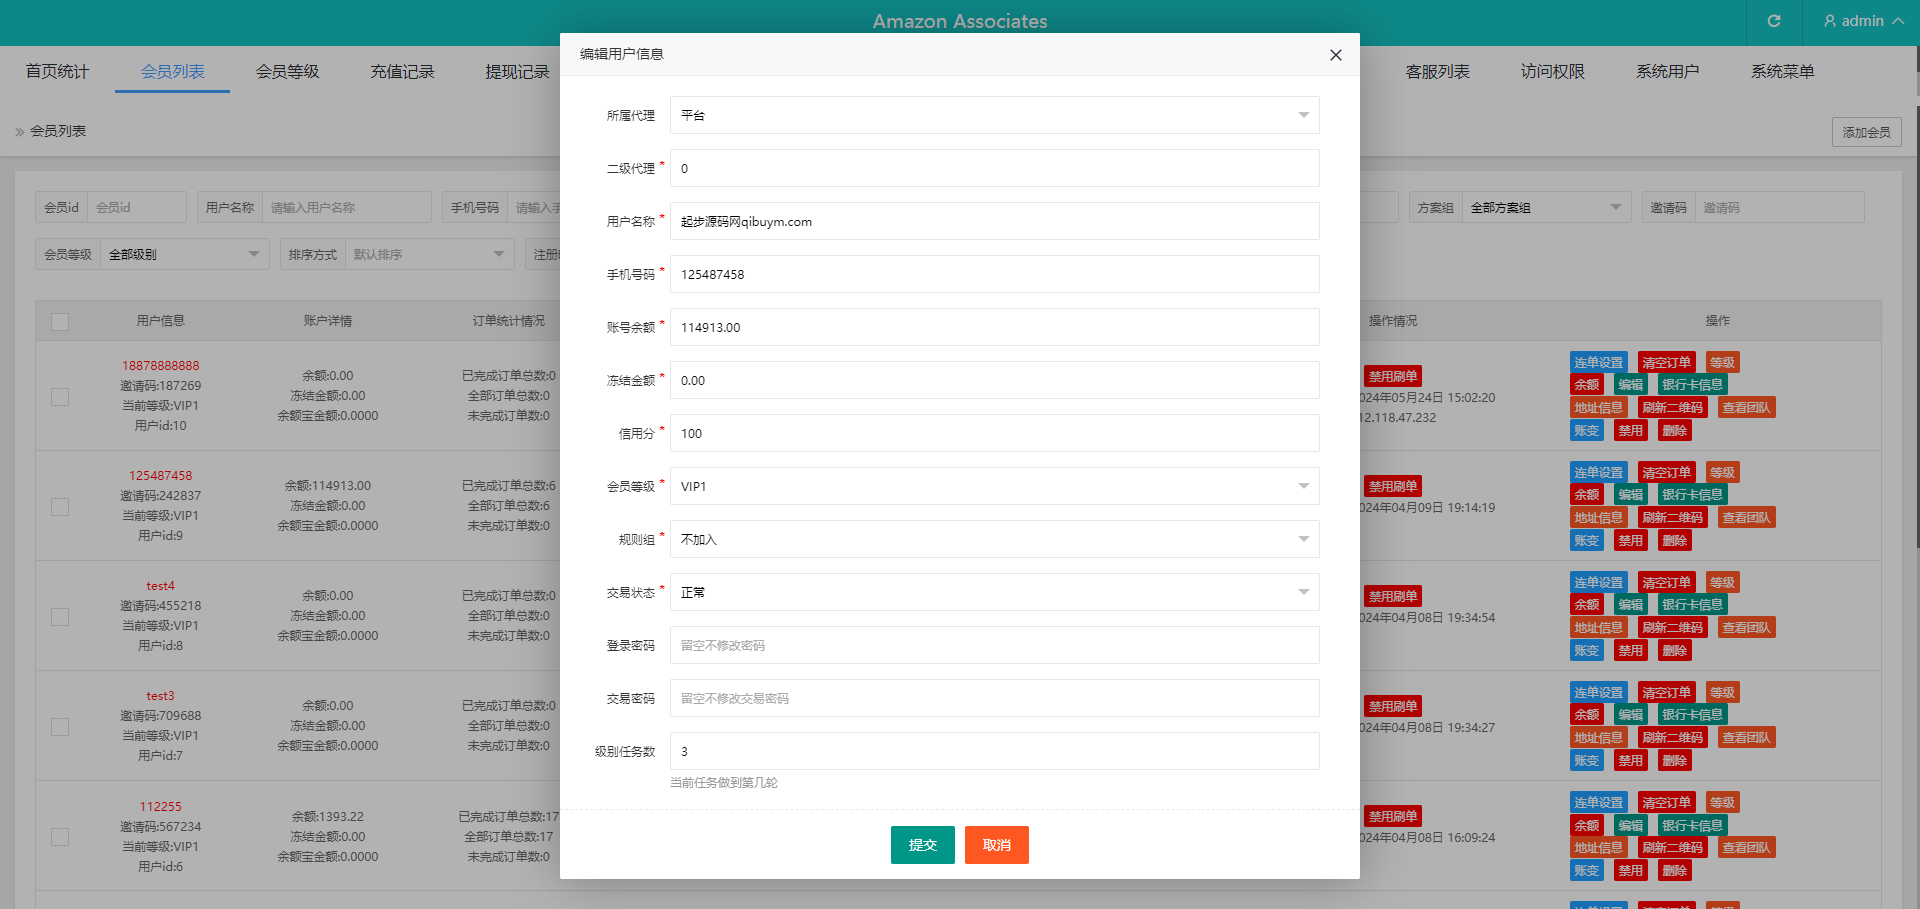The width and height of the screenshot is (1920, 909).
Task: Open the admin user menu
Action: (1863, 21)
